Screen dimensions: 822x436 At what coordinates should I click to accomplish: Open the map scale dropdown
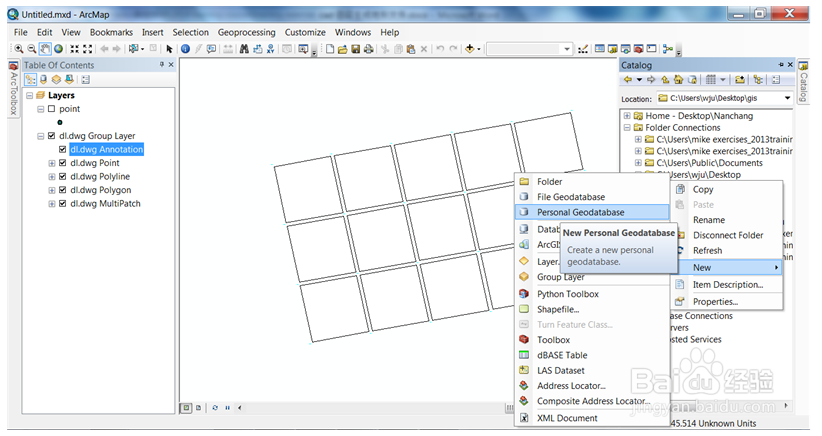567,49
